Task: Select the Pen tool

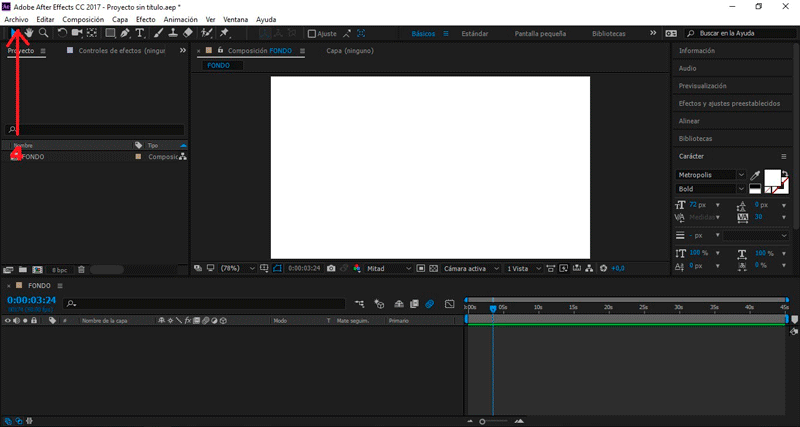Action: [125, 33]
